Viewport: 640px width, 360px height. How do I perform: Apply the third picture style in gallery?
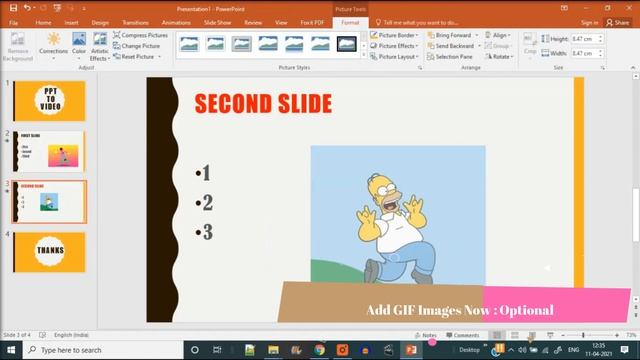[242, 44]
